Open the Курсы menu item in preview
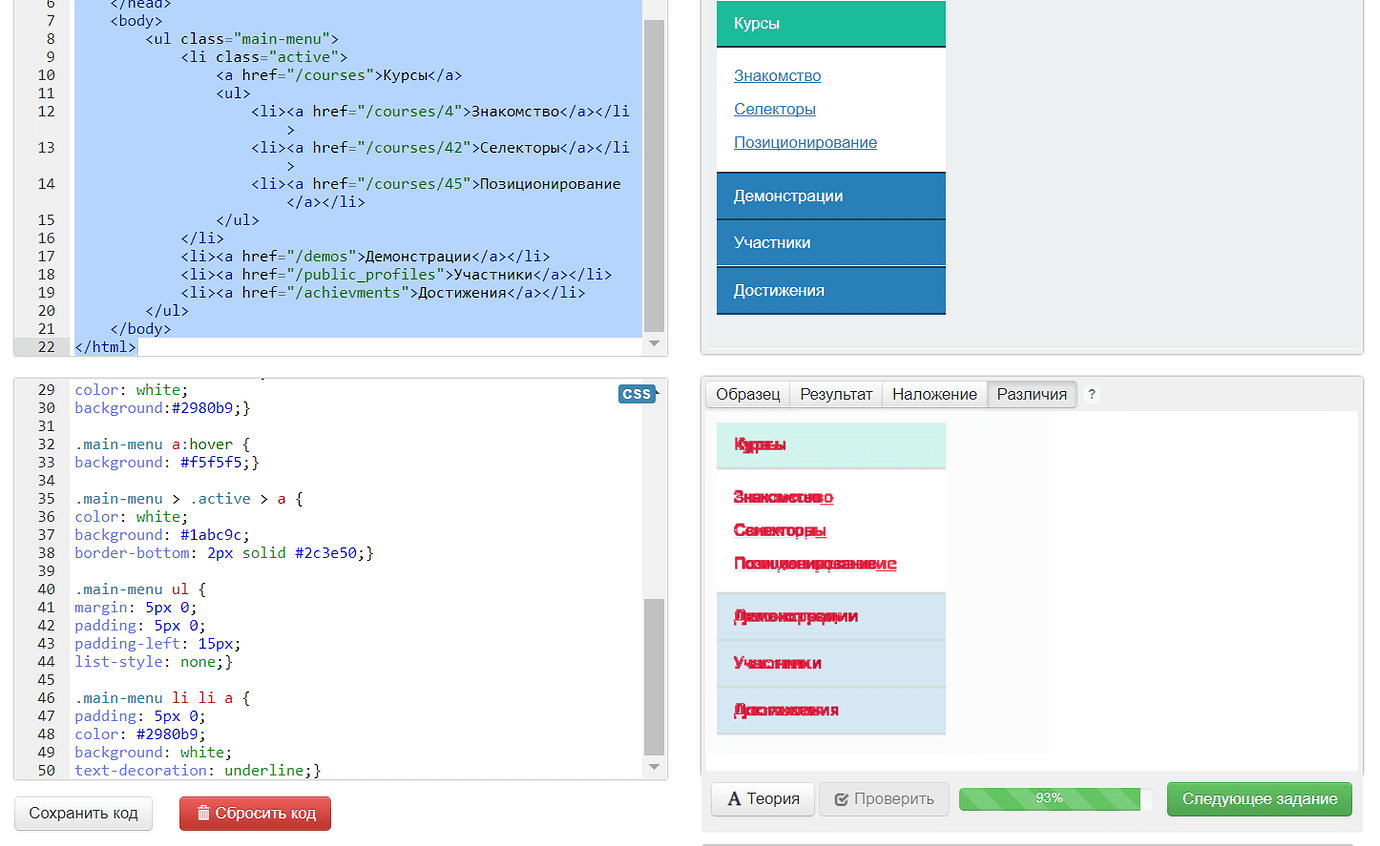 point(831,24)
